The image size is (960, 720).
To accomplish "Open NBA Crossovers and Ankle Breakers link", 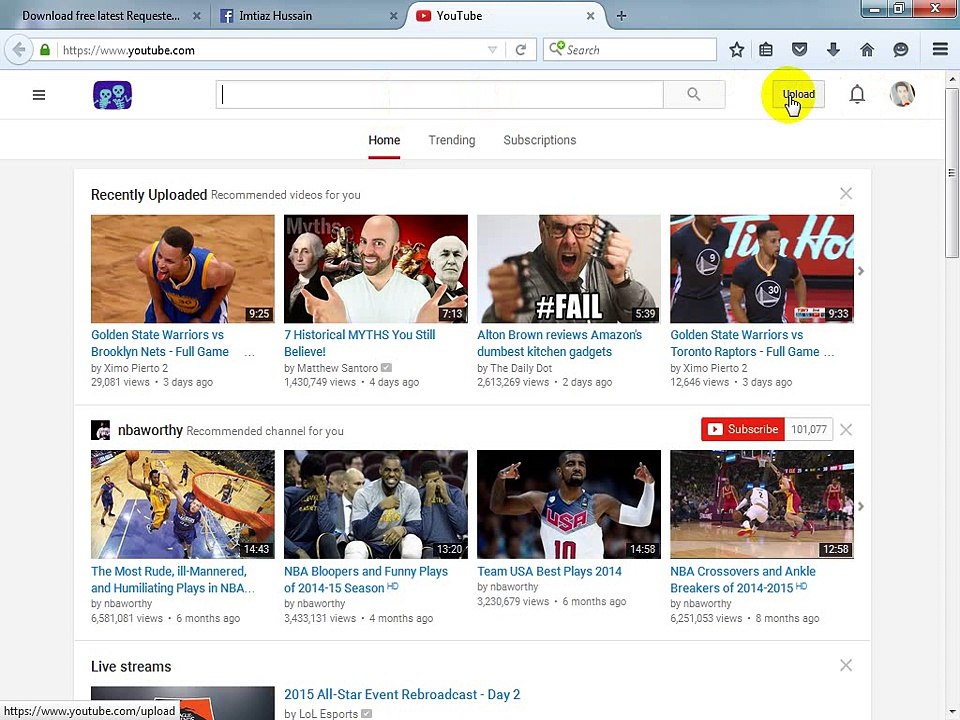I will pos(743,579).
